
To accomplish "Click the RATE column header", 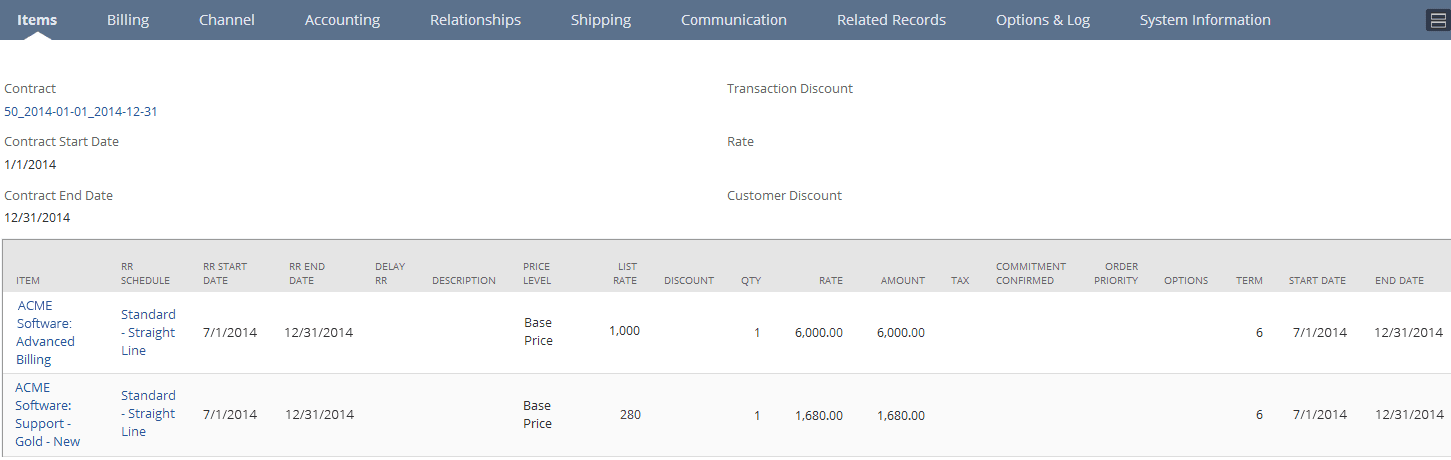I will pyautogui.click(x=831, y=281).
